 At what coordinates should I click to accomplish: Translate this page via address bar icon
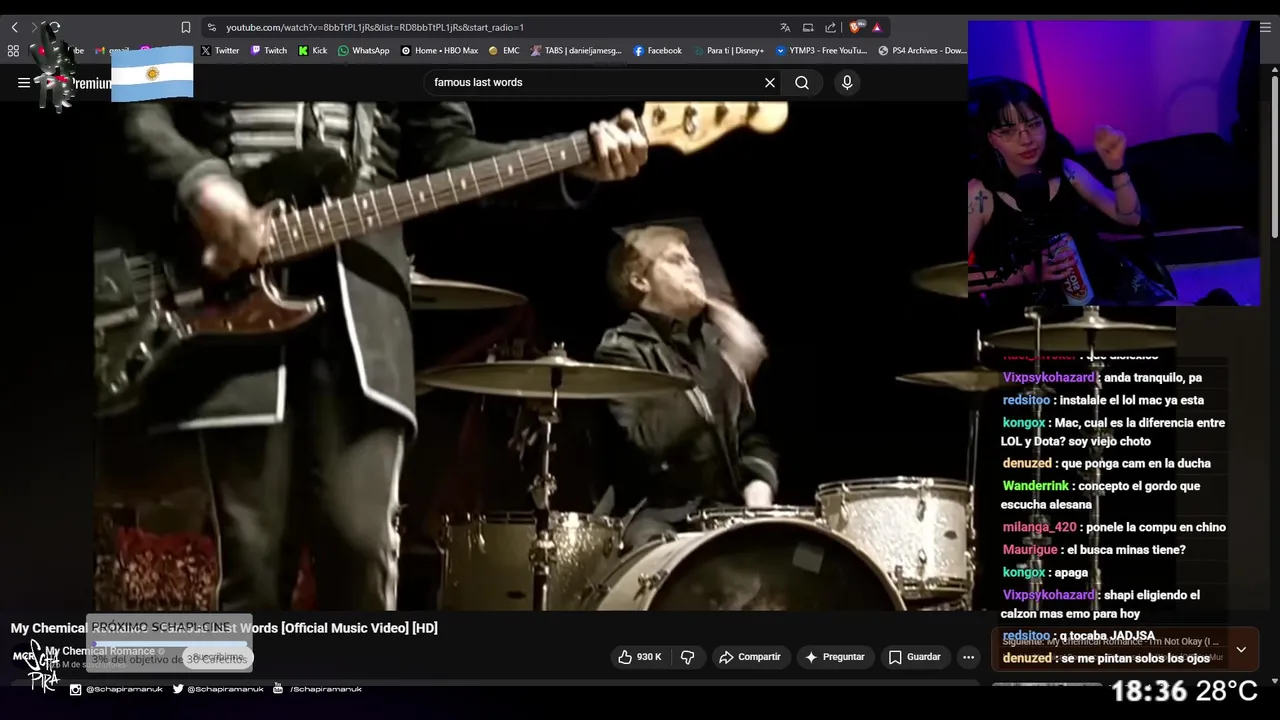pos(785,27)
